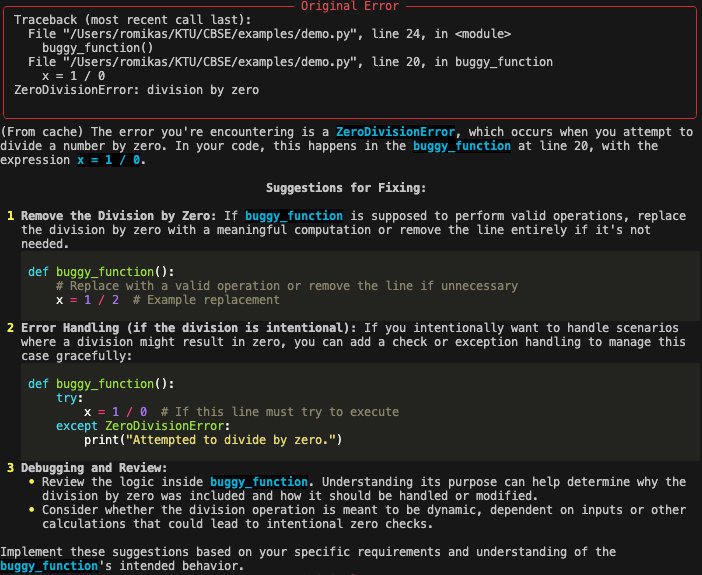Click "x = 1 / 2" code line

[87, 300]
